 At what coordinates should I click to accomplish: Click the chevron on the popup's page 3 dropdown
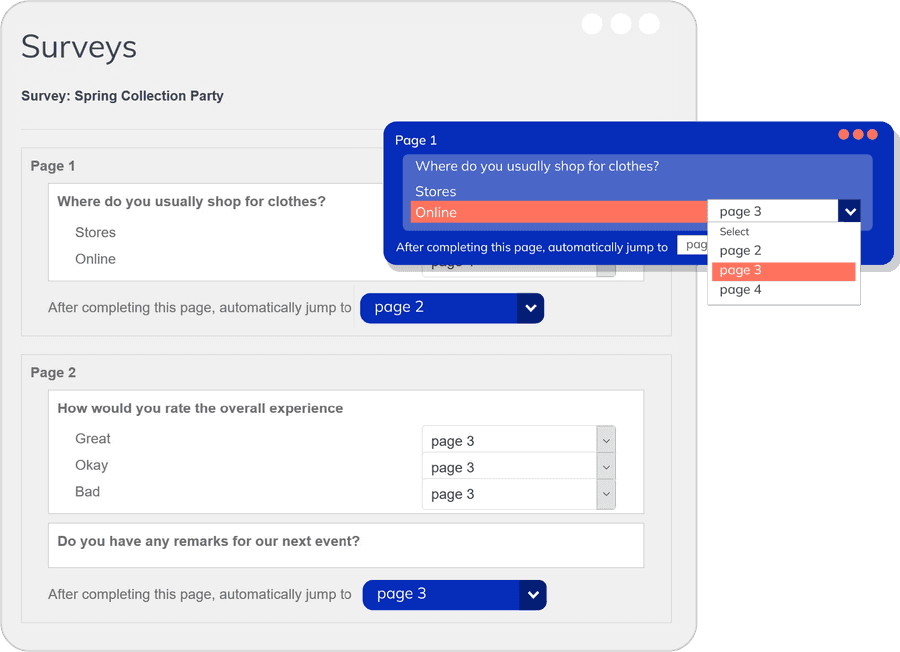(x=850, y=211)
